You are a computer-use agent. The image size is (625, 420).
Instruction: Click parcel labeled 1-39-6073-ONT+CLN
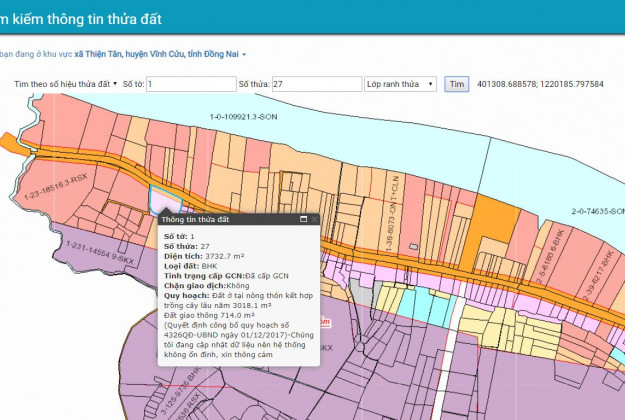tap(392, 214)
